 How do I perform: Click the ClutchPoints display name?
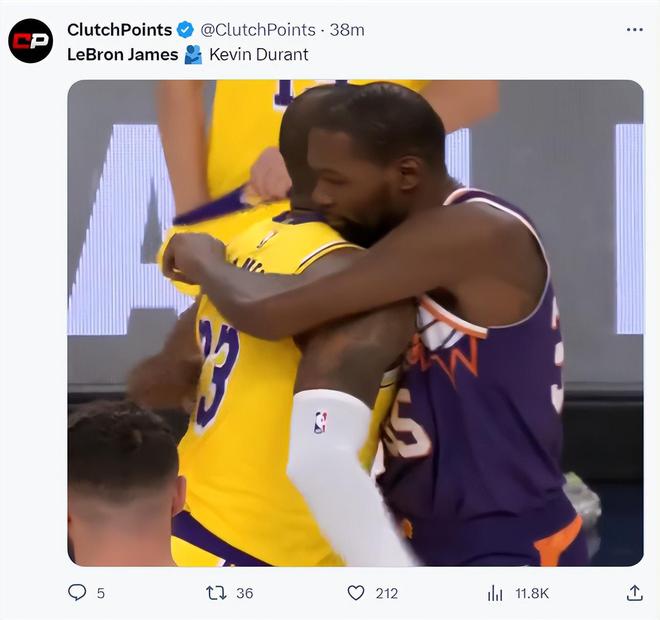(x=120, y=30)
